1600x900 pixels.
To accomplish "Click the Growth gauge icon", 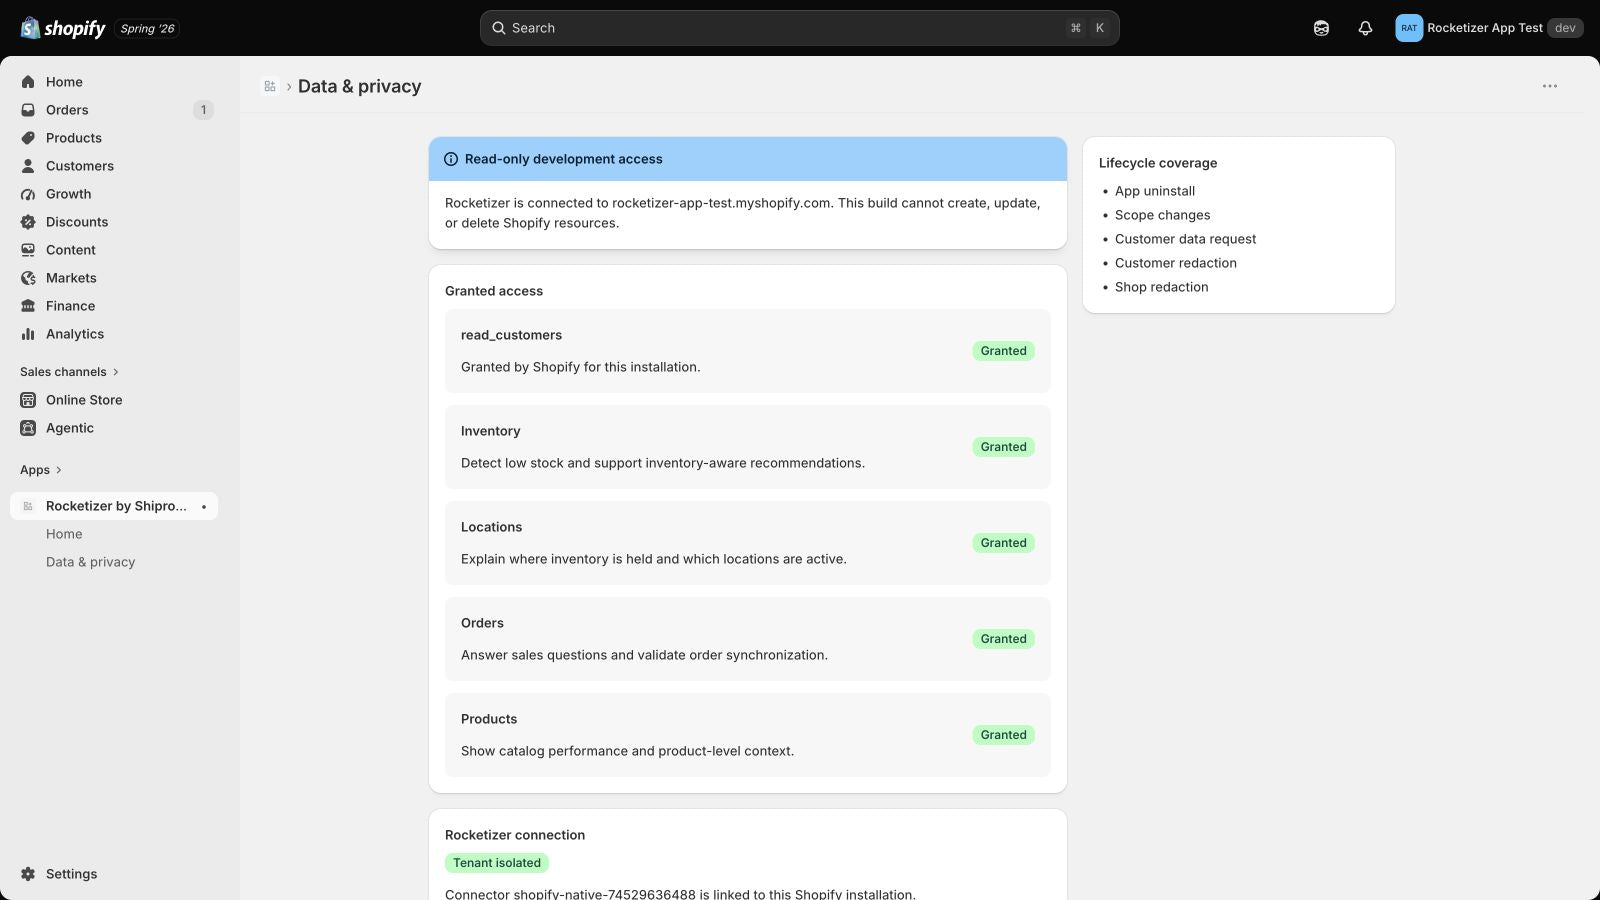I will click(x=28, y=194).
